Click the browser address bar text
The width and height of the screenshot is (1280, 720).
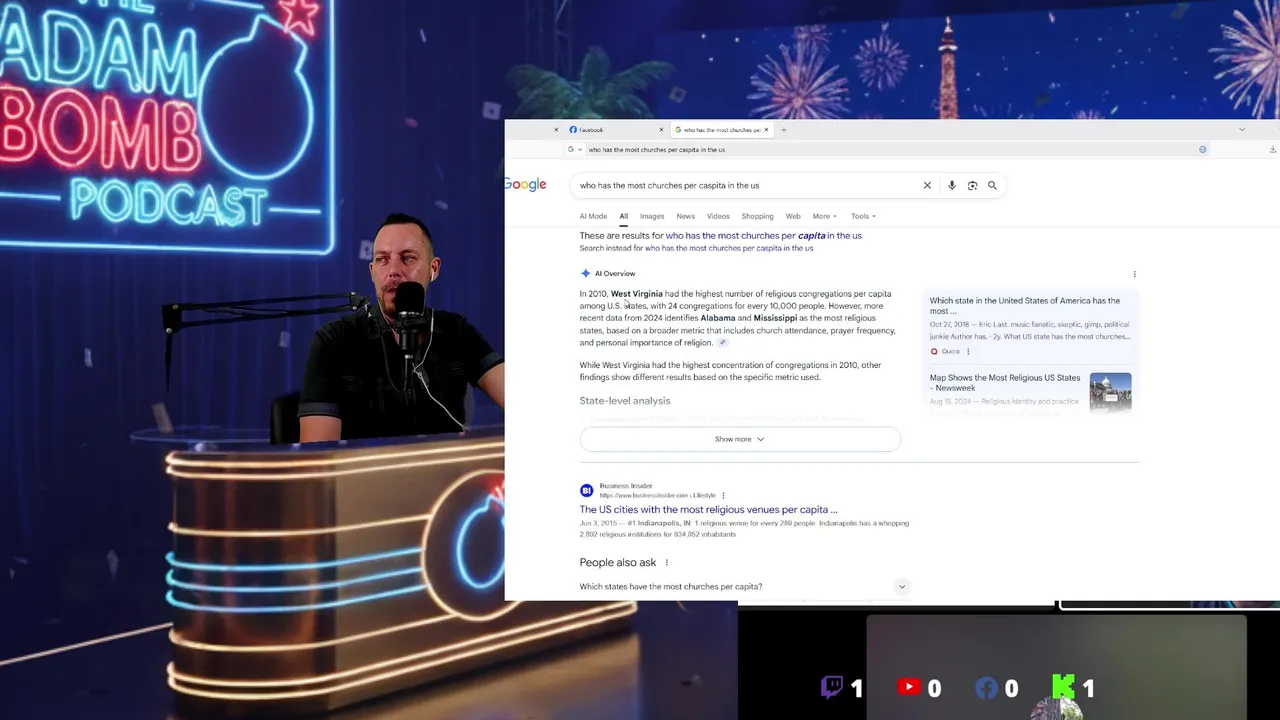click(x=656, y=150)
